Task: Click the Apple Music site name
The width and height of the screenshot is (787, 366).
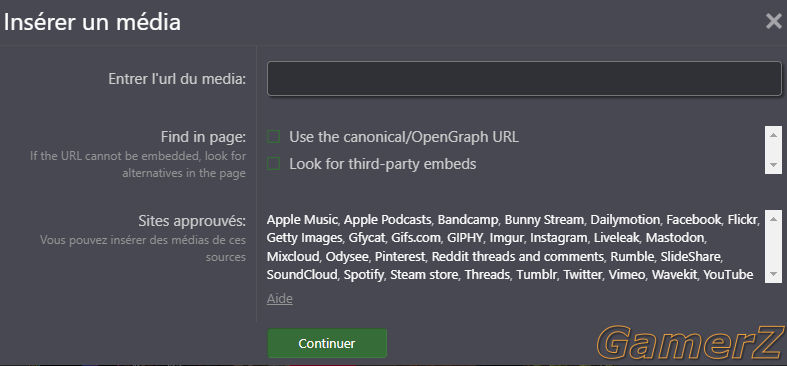Action: (302, 219)
